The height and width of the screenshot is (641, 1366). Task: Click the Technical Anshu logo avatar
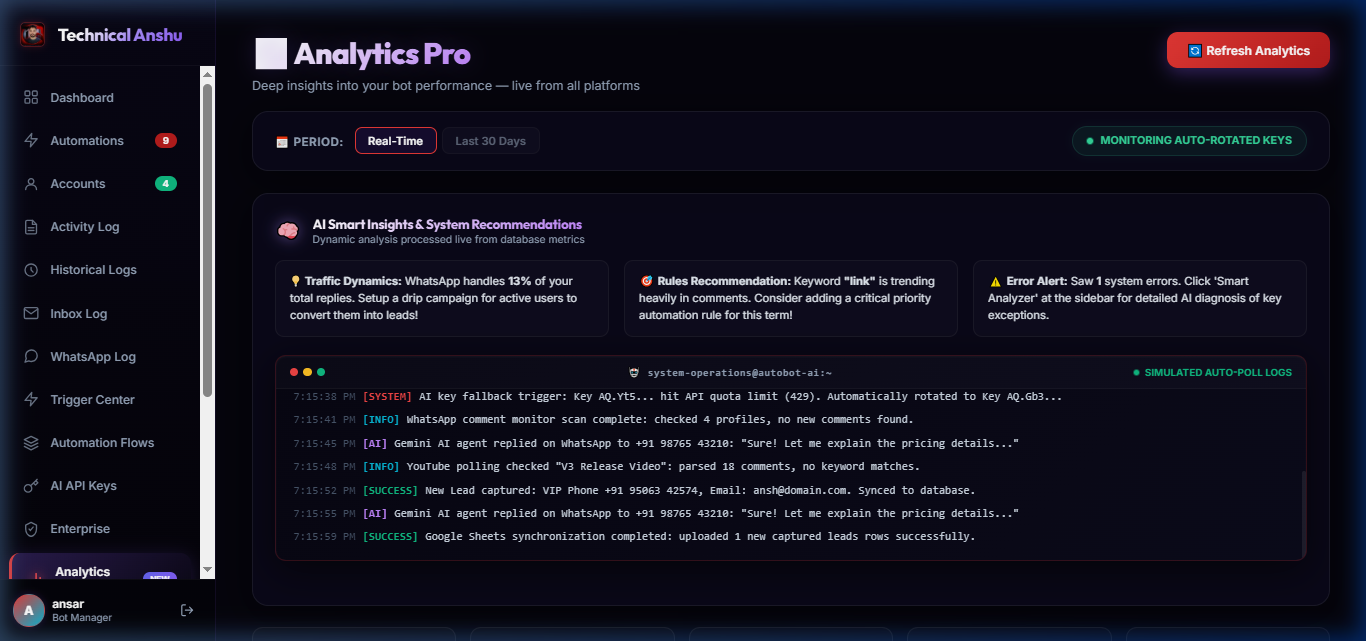pos(33,35)
